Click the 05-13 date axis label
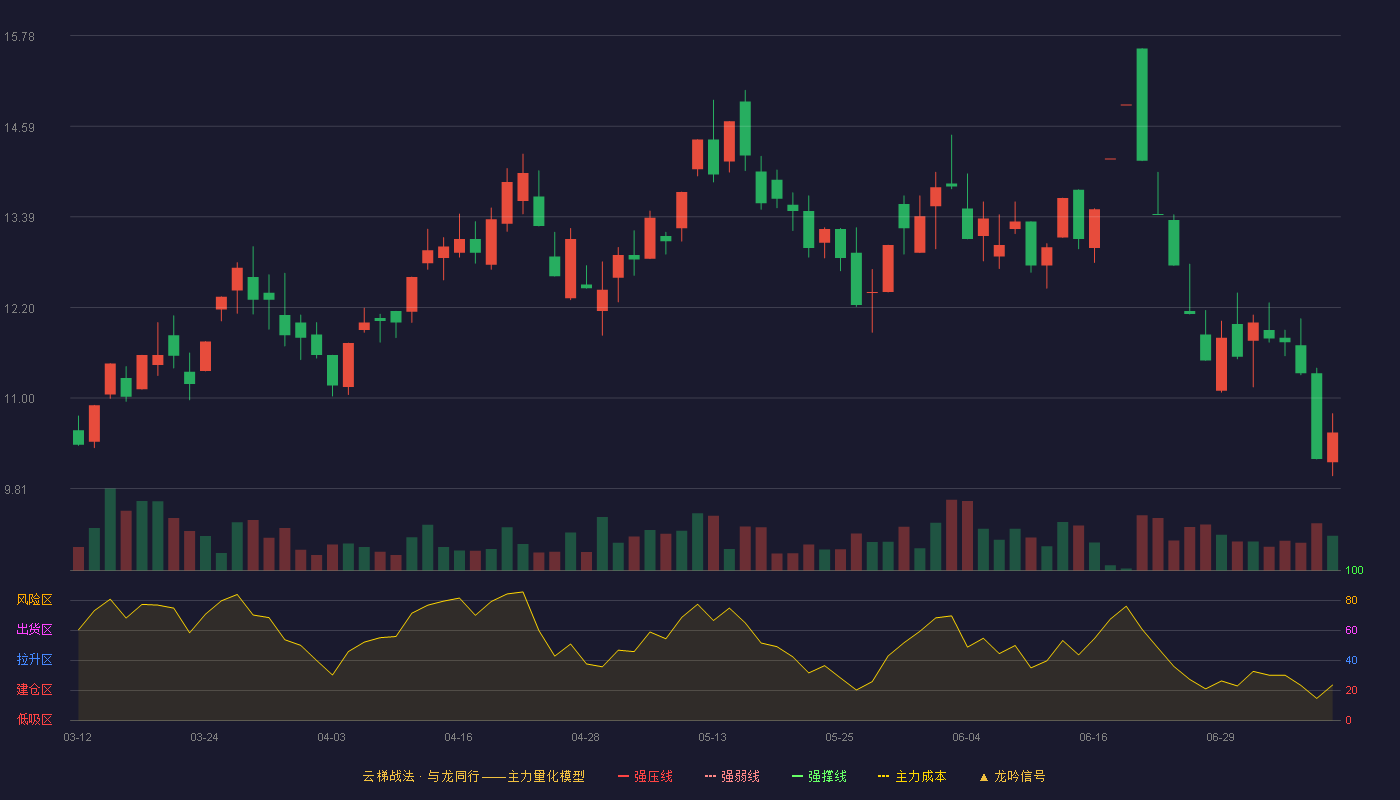The height and width of the screenshot is (800, 1400). (712, 737)
